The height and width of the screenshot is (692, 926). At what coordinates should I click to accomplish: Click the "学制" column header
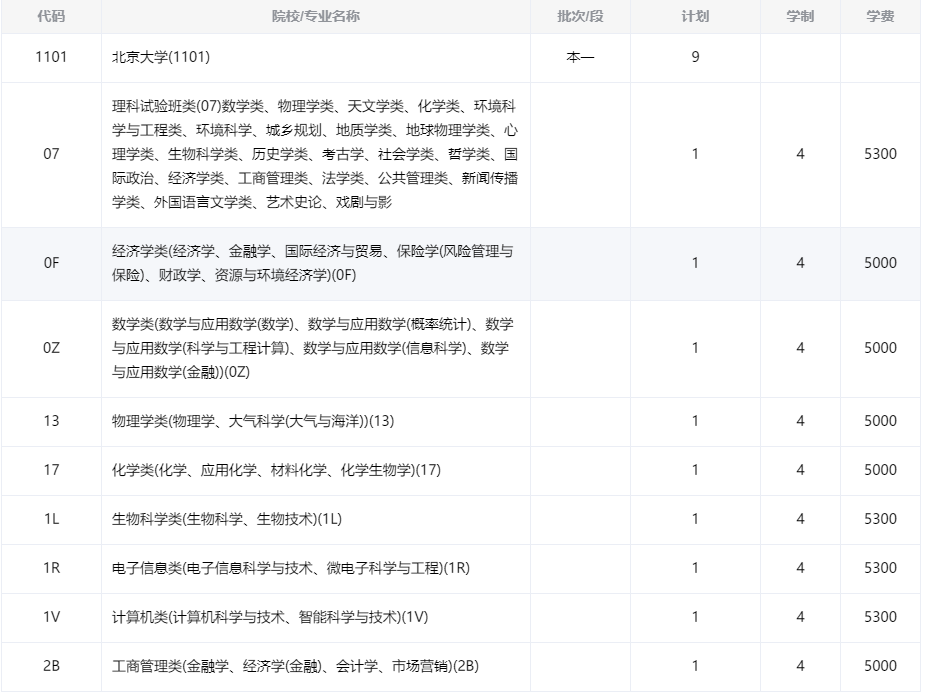[x=800, y=17]
